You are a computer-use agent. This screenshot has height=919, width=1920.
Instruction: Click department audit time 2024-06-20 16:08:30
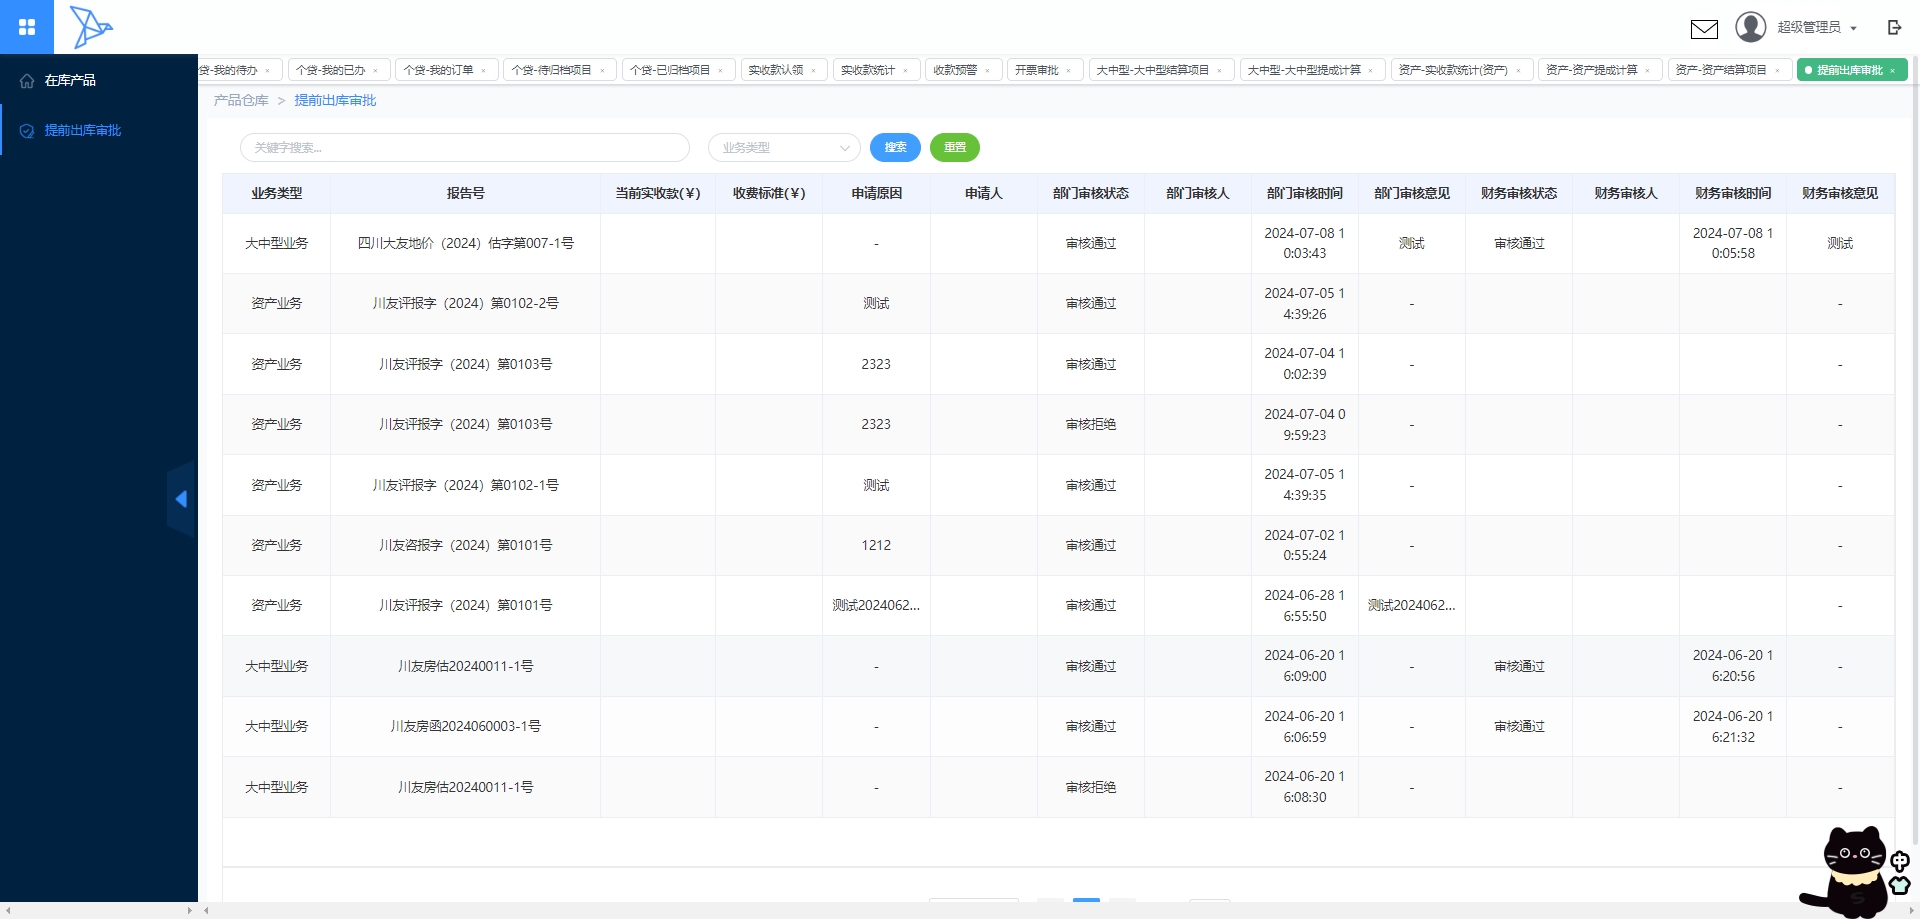point(1304,787)
